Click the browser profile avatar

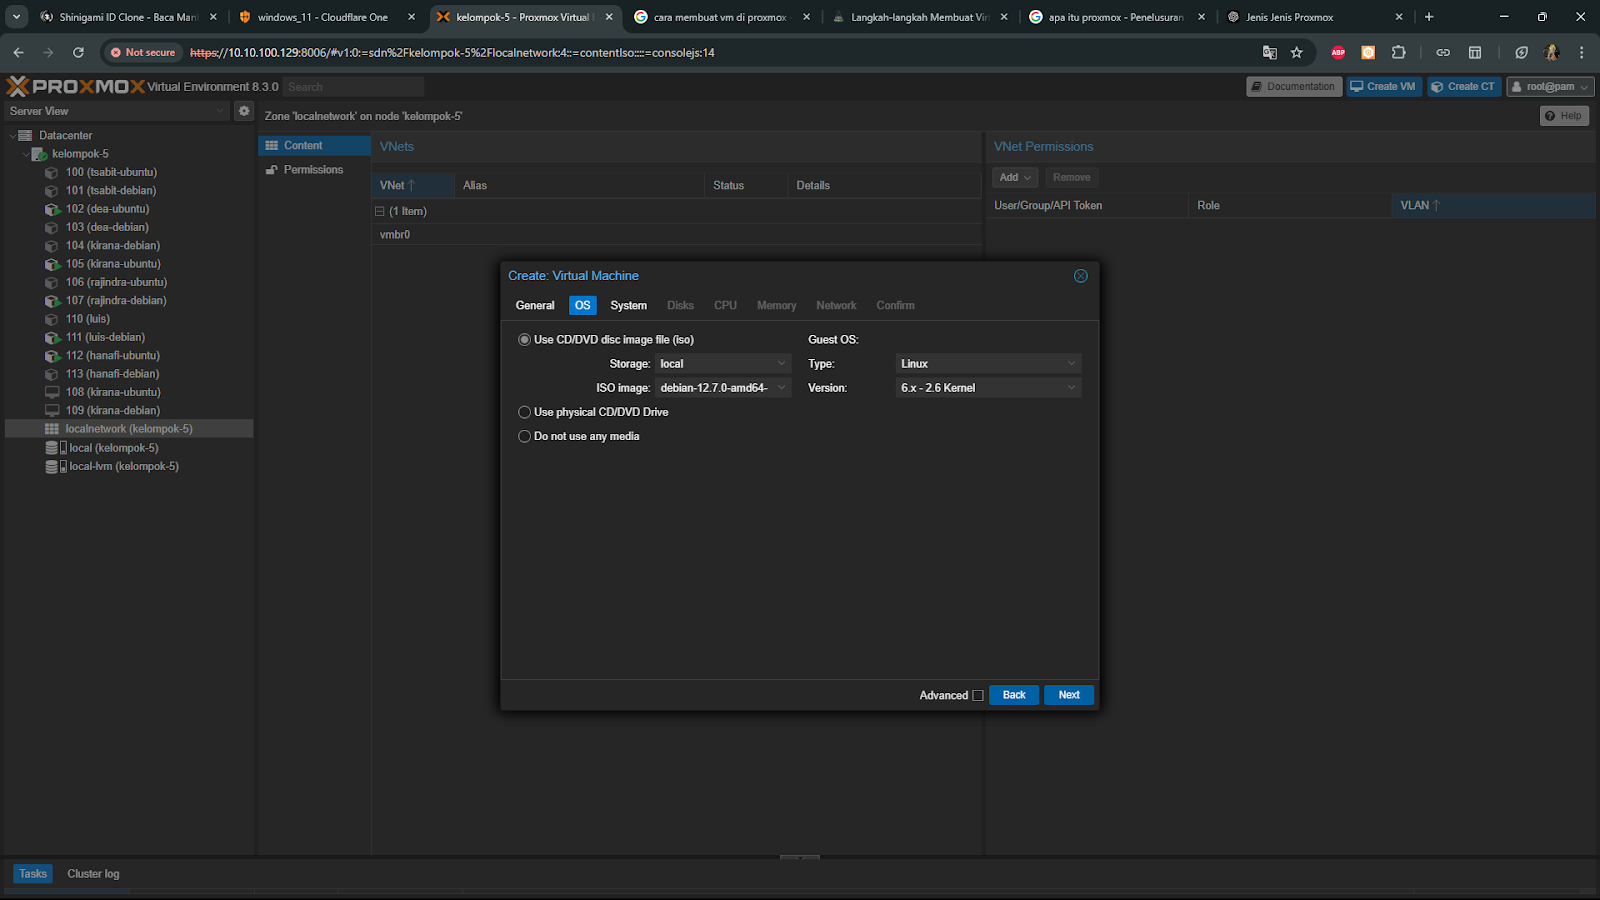point(1552,52)
